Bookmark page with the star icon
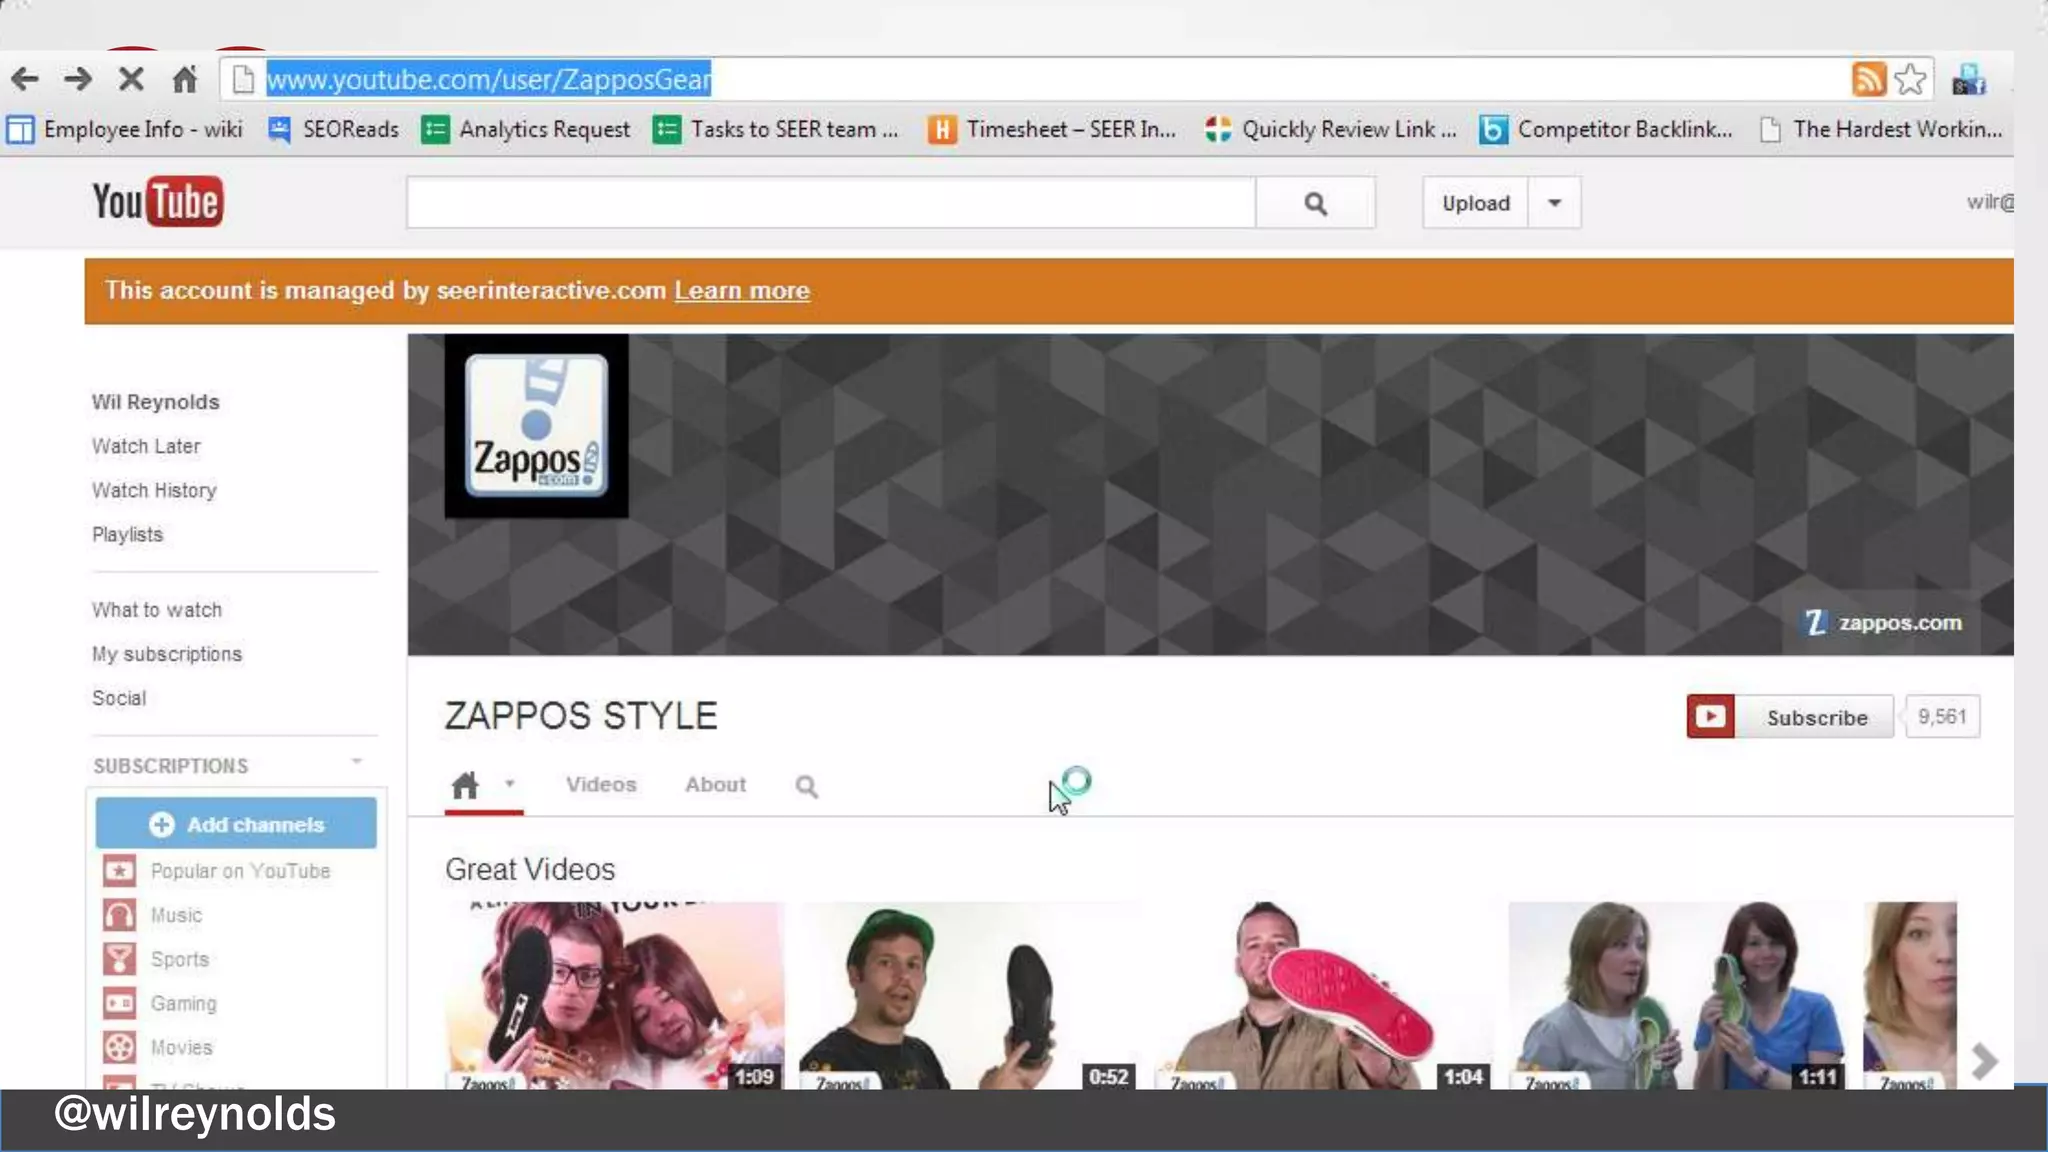This screenshot has height=1152, width=2048. pos(1910,79)
